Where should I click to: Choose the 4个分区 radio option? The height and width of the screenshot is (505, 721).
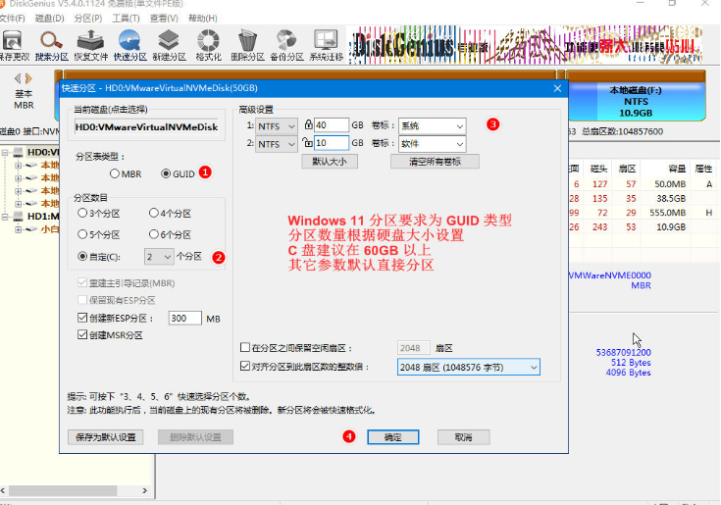click(153, 213)
